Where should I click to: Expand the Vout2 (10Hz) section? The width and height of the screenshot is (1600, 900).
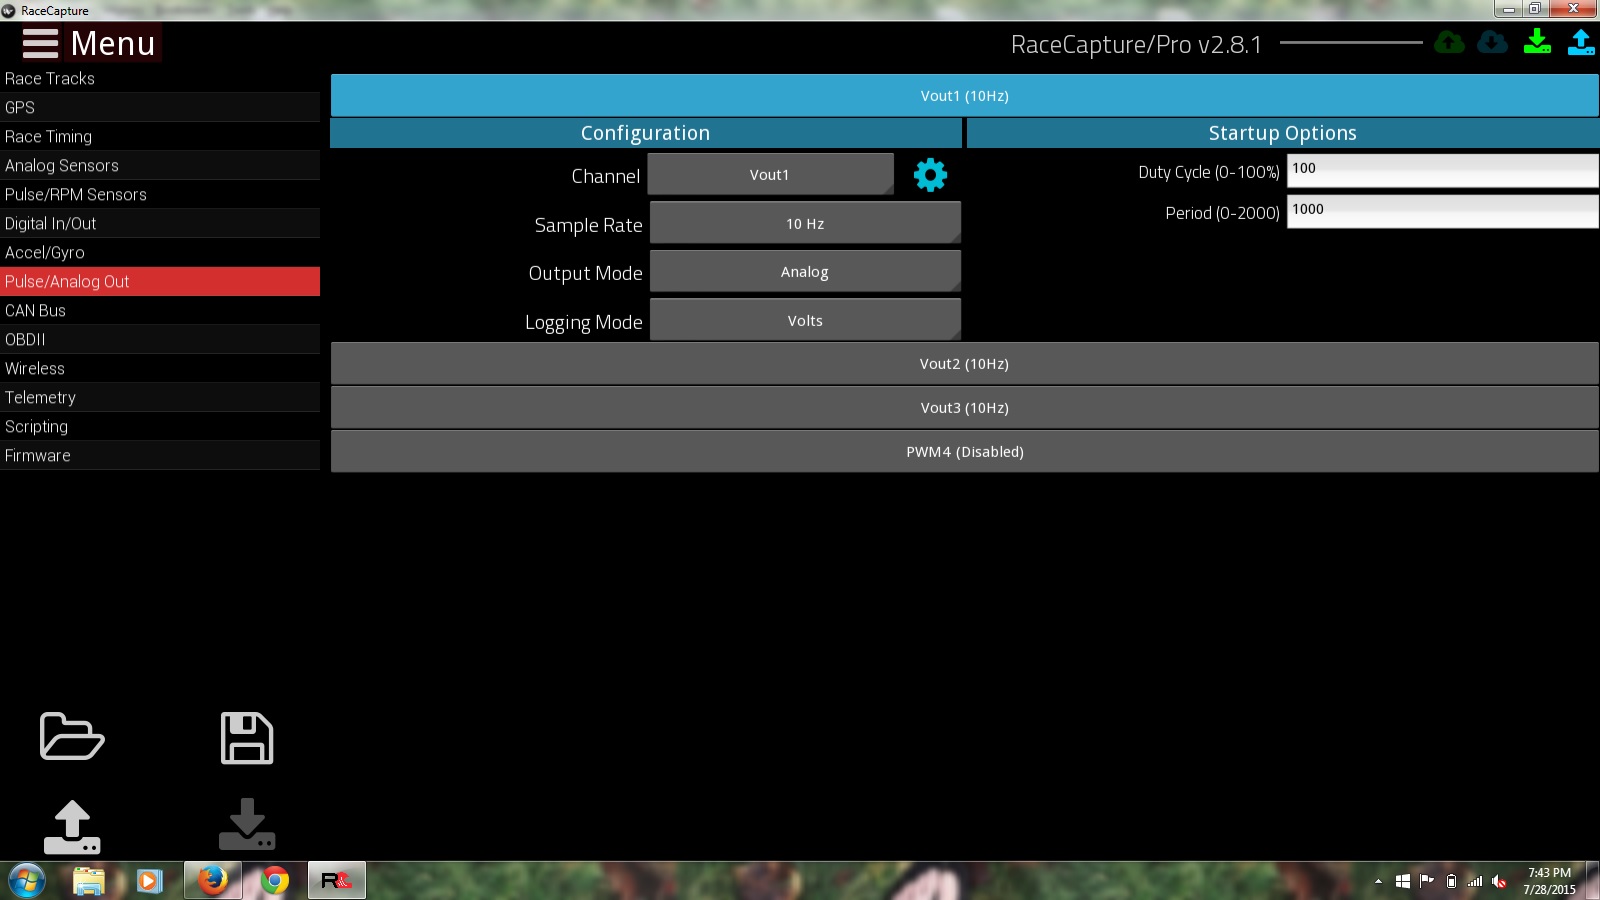pos(964,364)
